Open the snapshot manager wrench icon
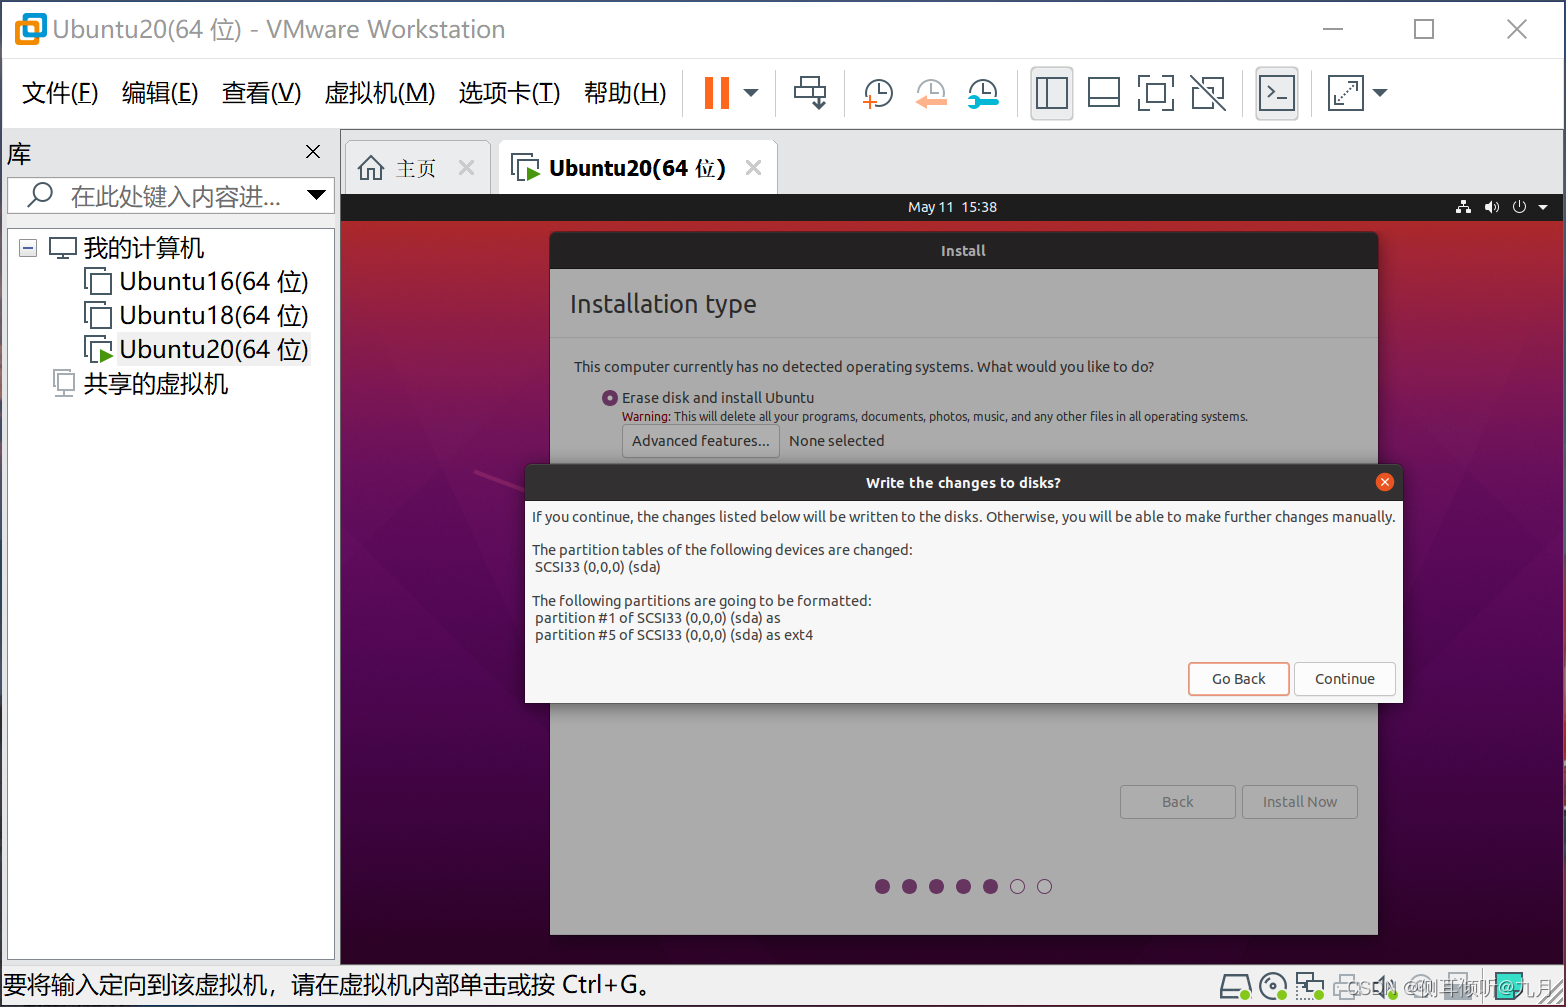Image resolution: width=1566 pixels, height=1007 pixels. [983, 93]
